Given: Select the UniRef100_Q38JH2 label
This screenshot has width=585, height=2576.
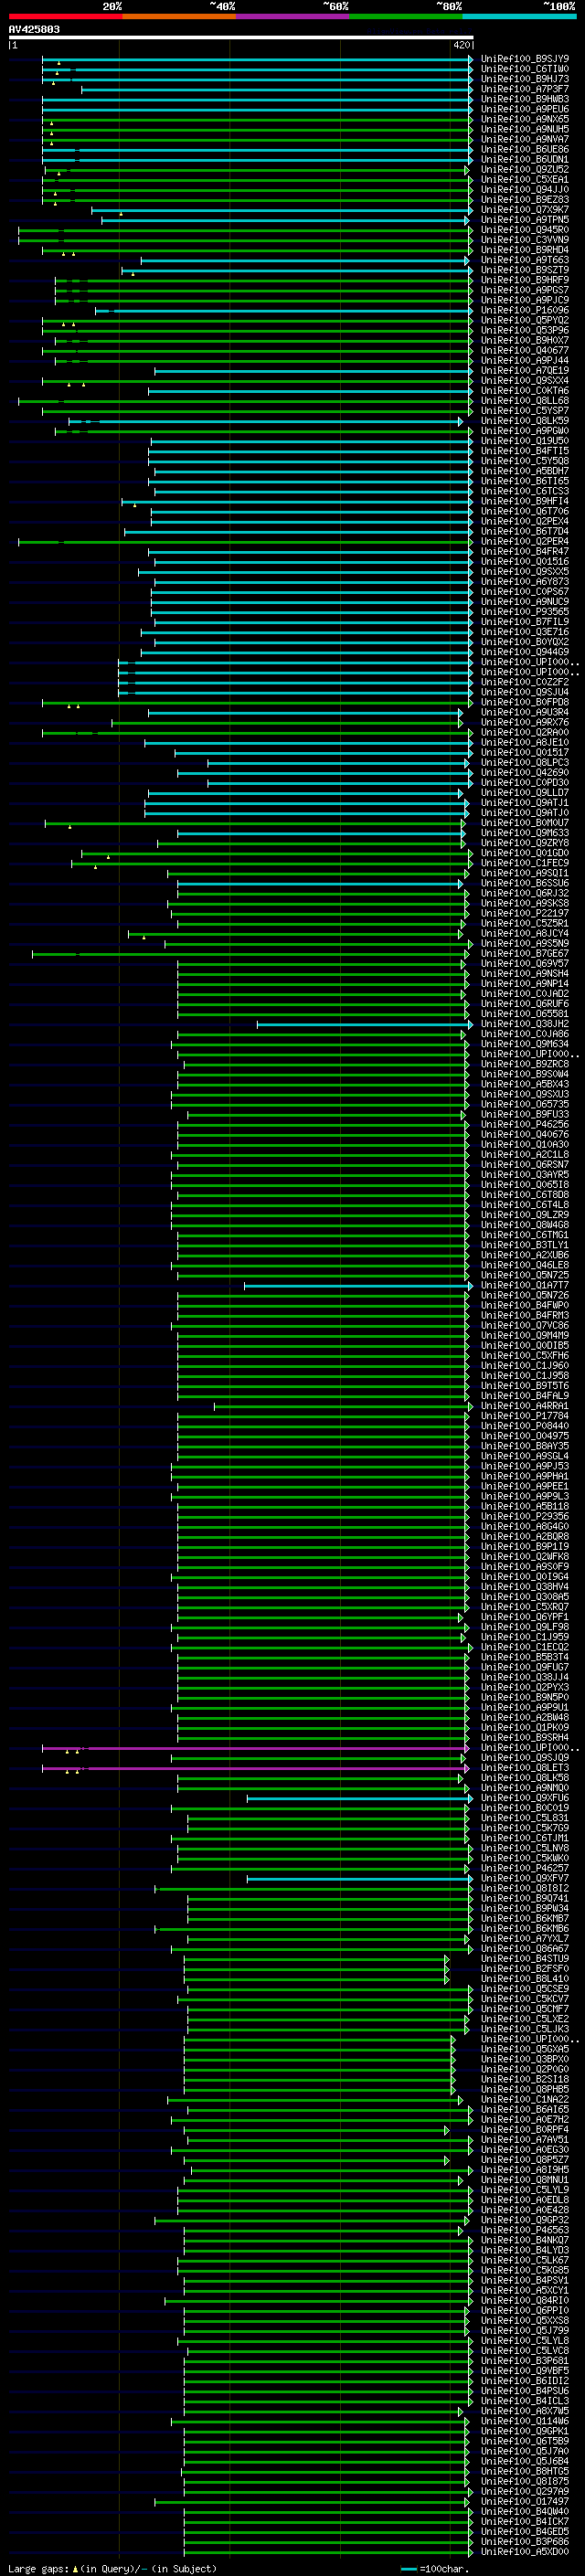Looking at the screenshot, I should (525, 1024).
